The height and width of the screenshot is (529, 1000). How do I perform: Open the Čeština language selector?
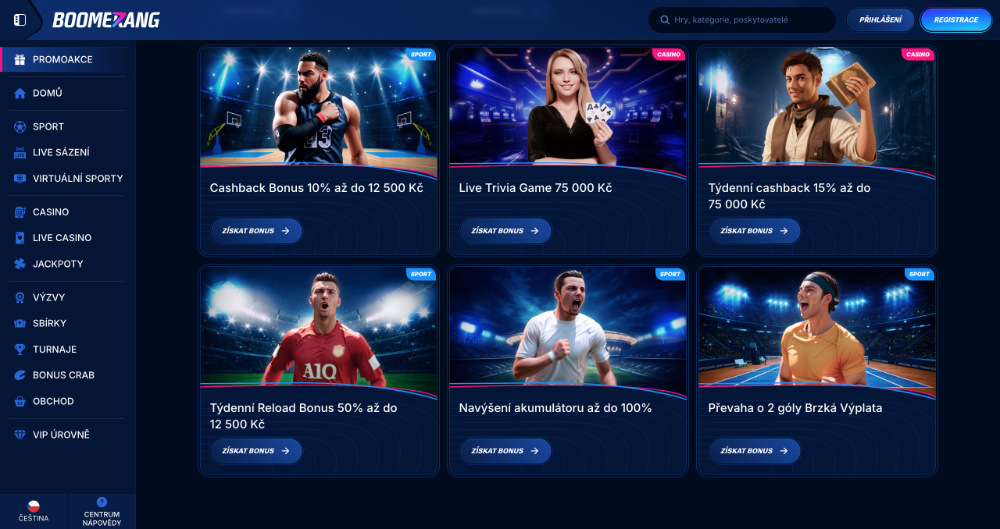tap(33, 511)
